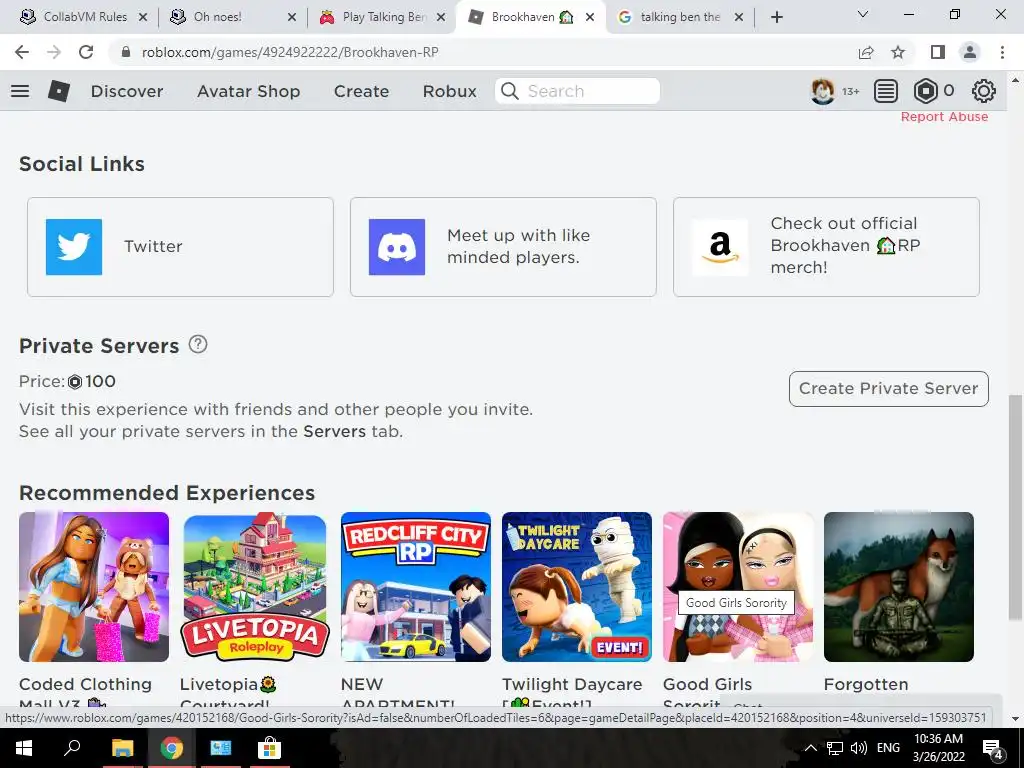Open the Avatar Shop menu item
Viewport: 1024px width, 768px height.
pyautogui.click(x=248, y=91)
